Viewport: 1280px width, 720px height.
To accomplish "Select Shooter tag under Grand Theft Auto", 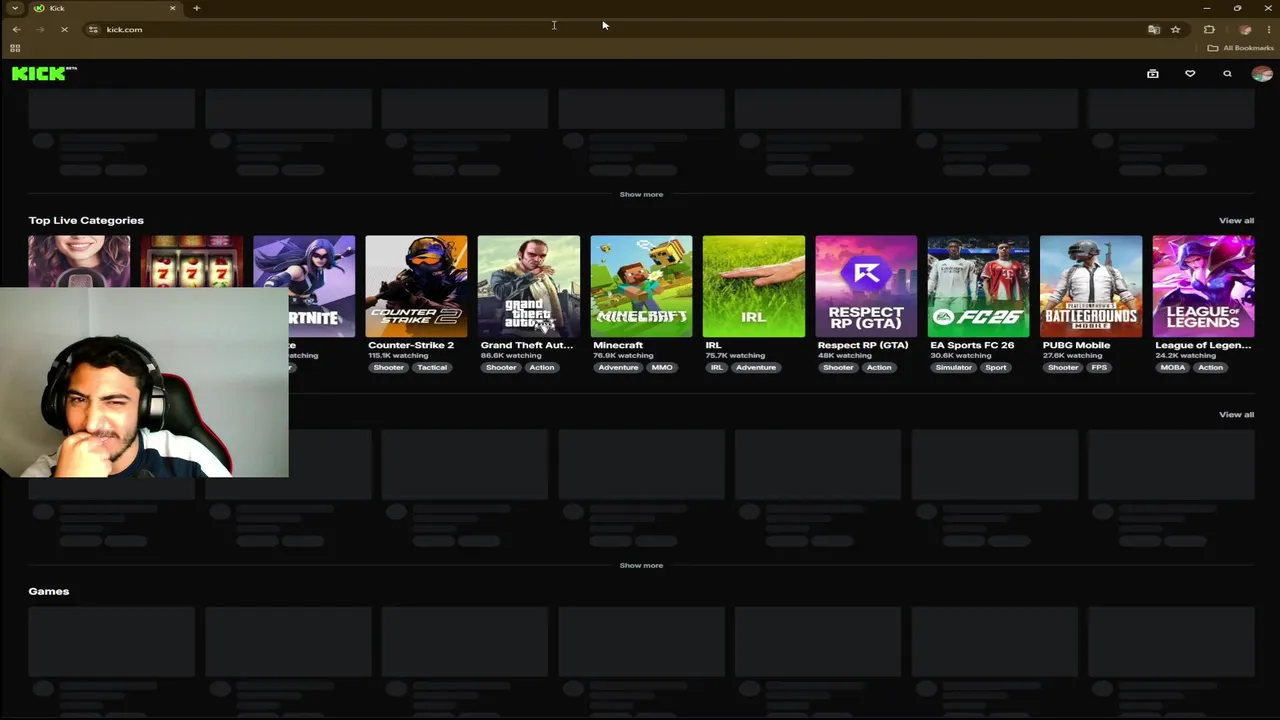I will click(501, 367).
